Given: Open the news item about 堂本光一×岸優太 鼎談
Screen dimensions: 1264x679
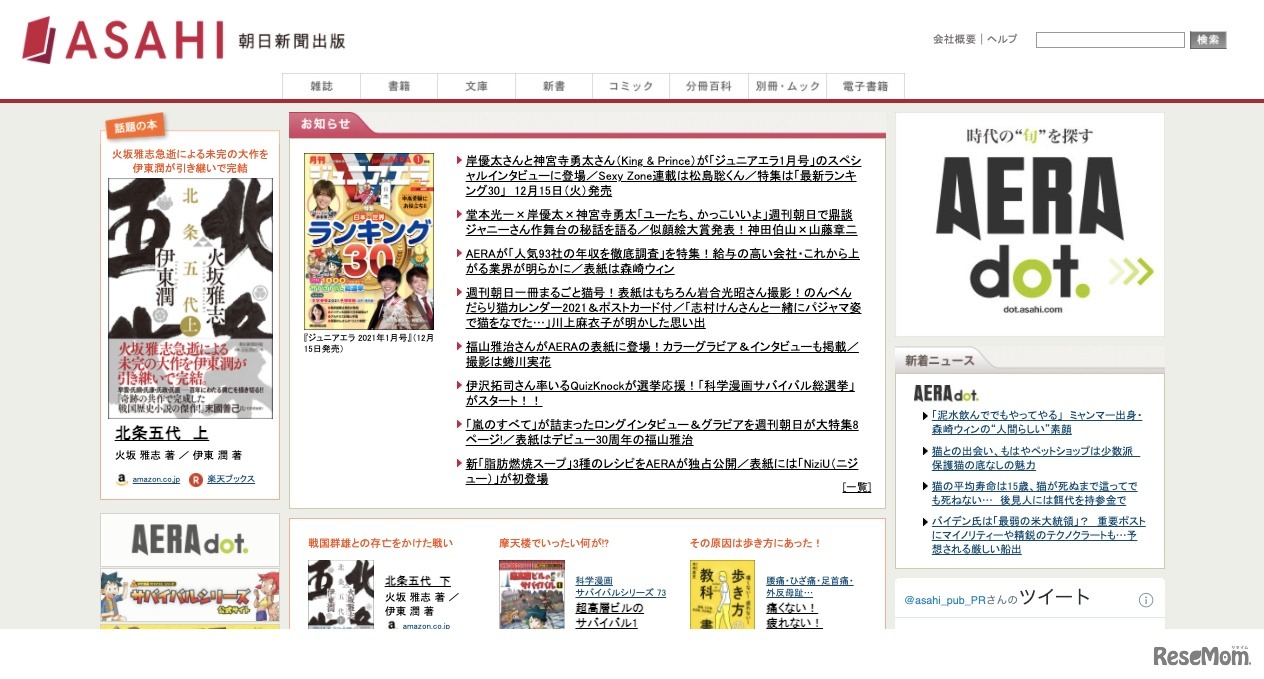Looking at the screenshot, I should click(x=661, y=222).
